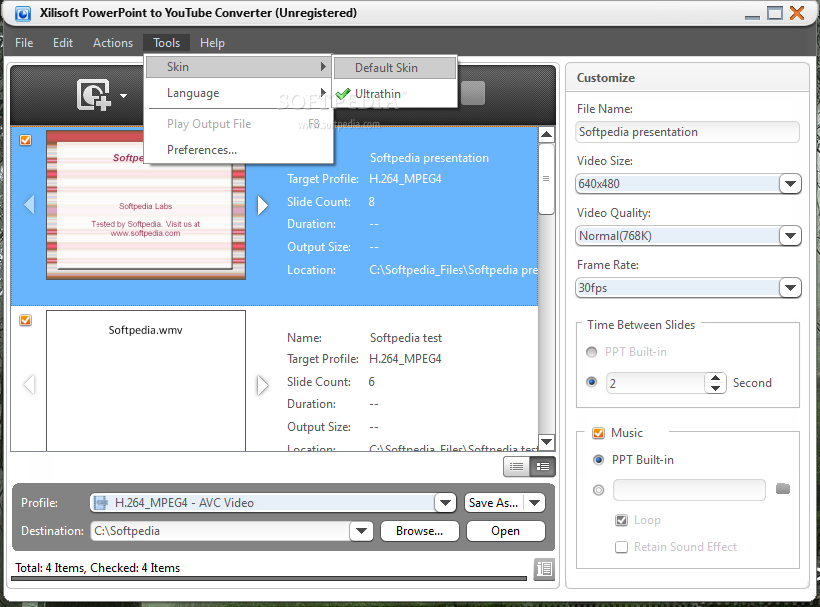The image size is (820, 607).
Task: Click the Add PowerPoint file icon
Action: pyautogui.click(x=94, y=95)
